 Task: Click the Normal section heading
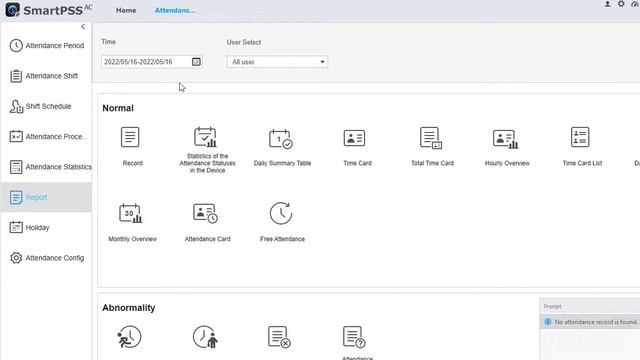tap(118, 108)
